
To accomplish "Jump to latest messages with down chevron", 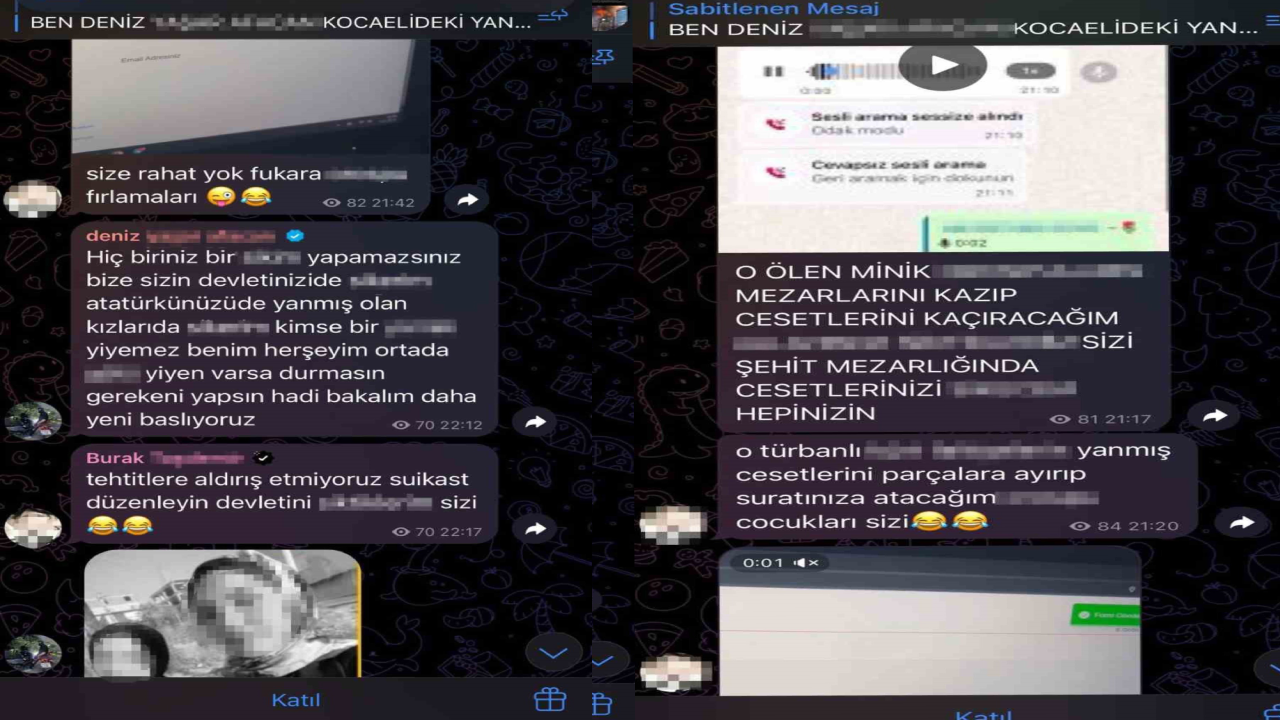I will pyautogui.click(x=553, y=653).
